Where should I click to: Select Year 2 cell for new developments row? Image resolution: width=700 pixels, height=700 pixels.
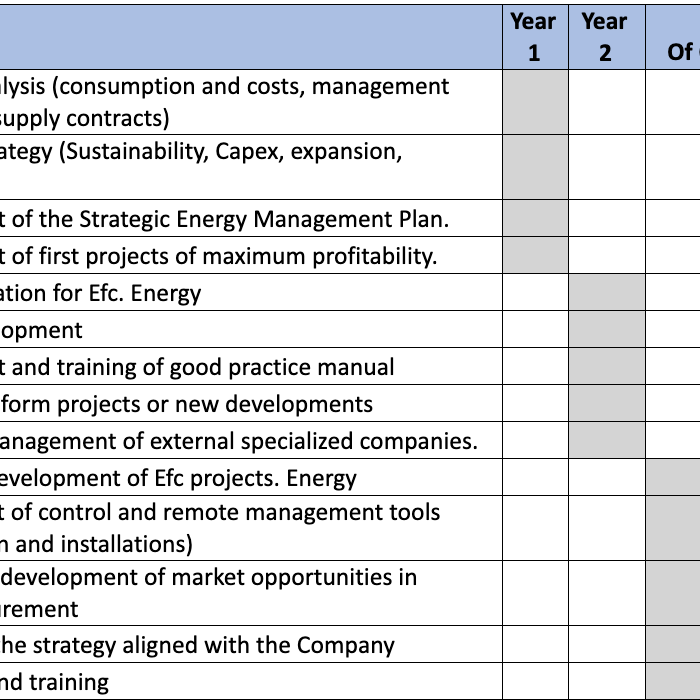[607, 404]
